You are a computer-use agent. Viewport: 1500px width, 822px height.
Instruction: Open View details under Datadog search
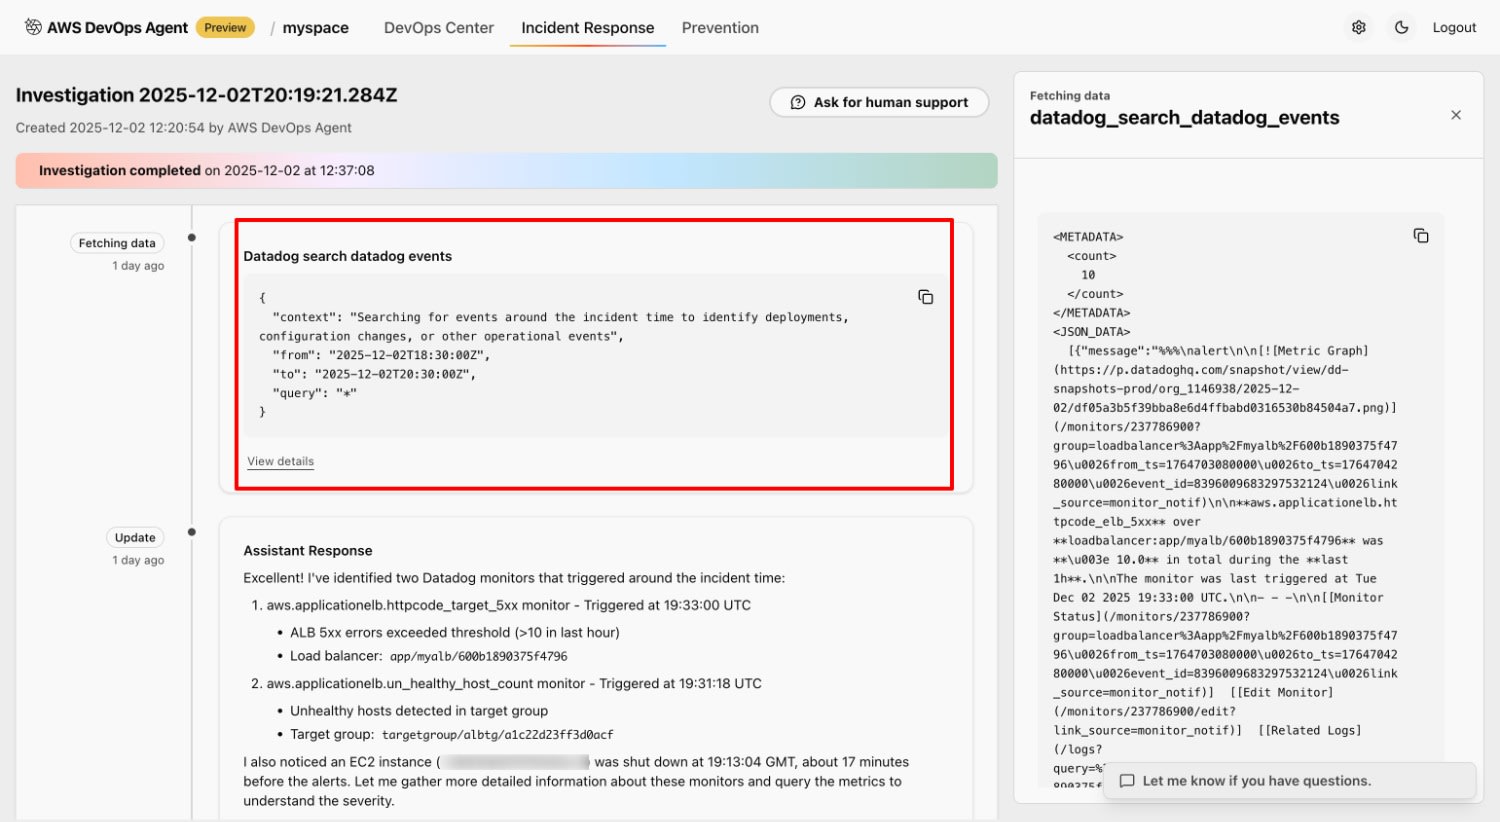pos(281,461)
